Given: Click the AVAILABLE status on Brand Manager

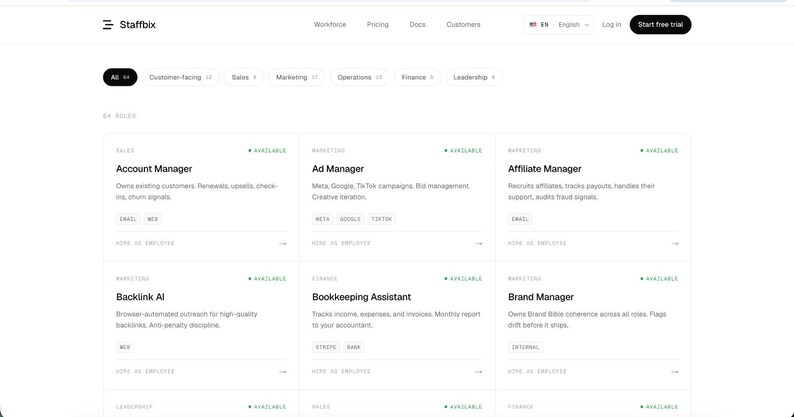Looking at the screenshot, I should (659, 279).
